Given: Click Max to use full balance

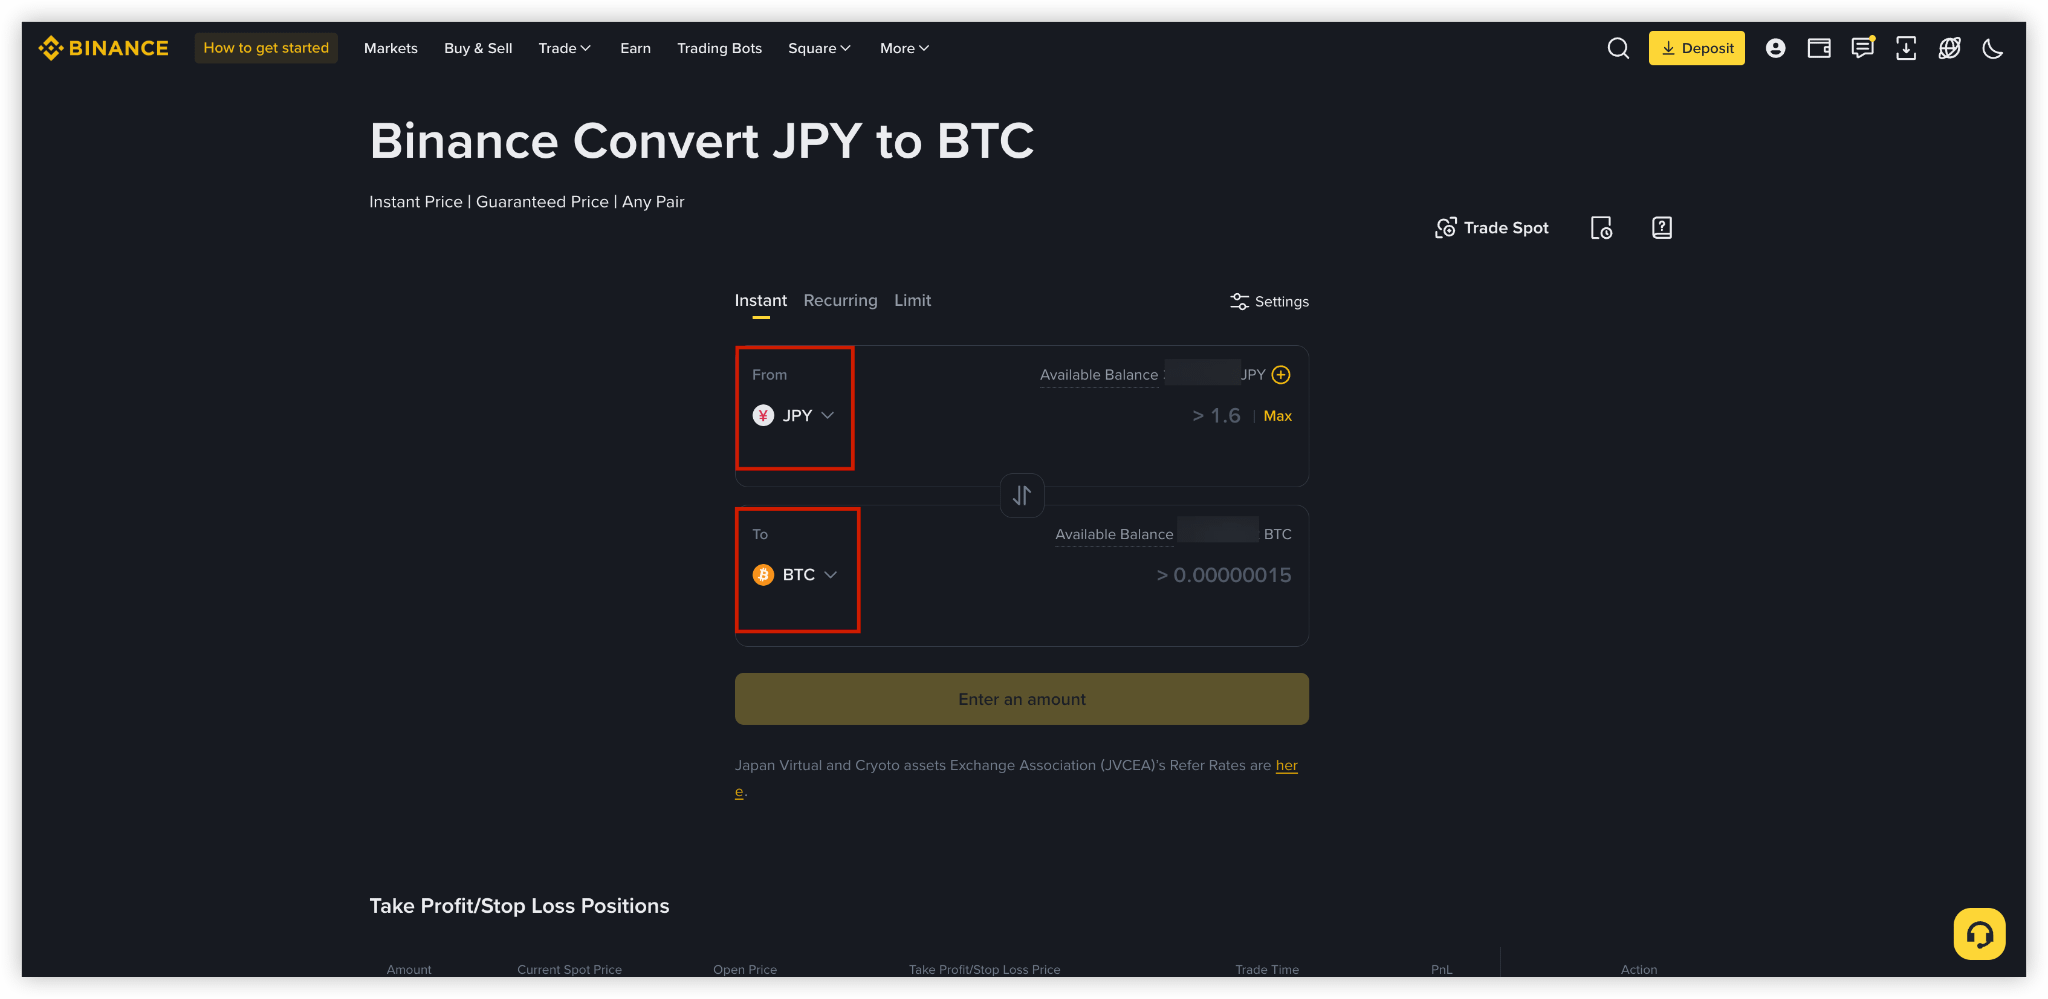Looking at the screenshot, I should (1277, 416).
